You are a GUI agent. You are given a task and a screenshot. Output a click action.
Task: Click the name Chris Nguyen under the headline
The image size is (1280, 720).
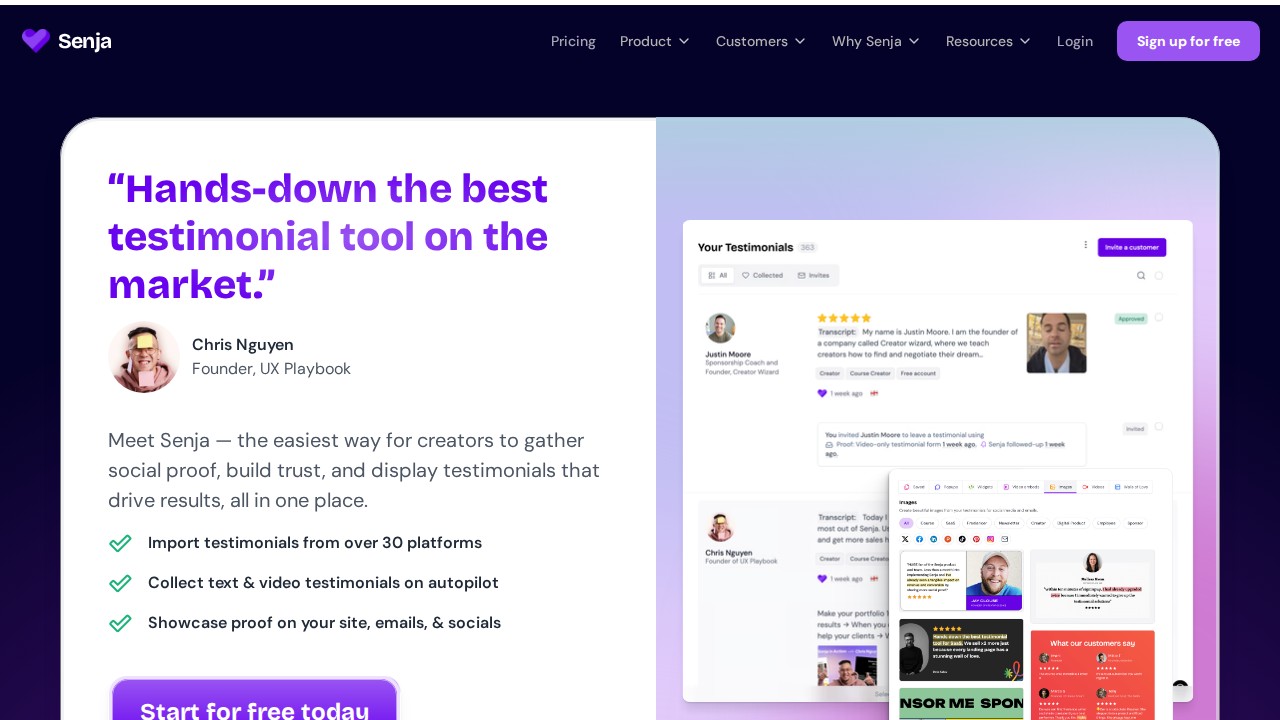pos(243,344)
